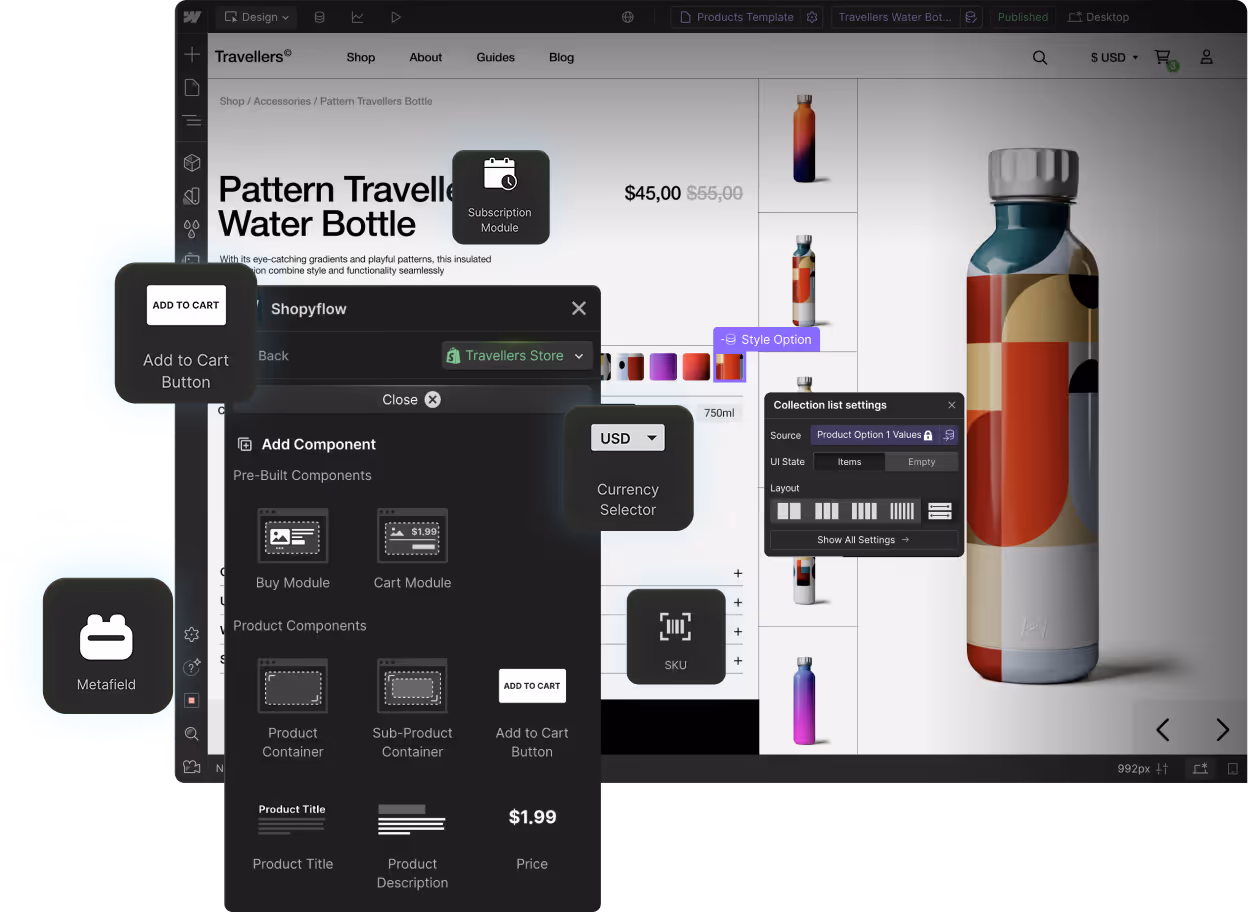The height and width of the screenshot is (912, 1248).
Task: Click the preview play icon
Action: point(396,17)
